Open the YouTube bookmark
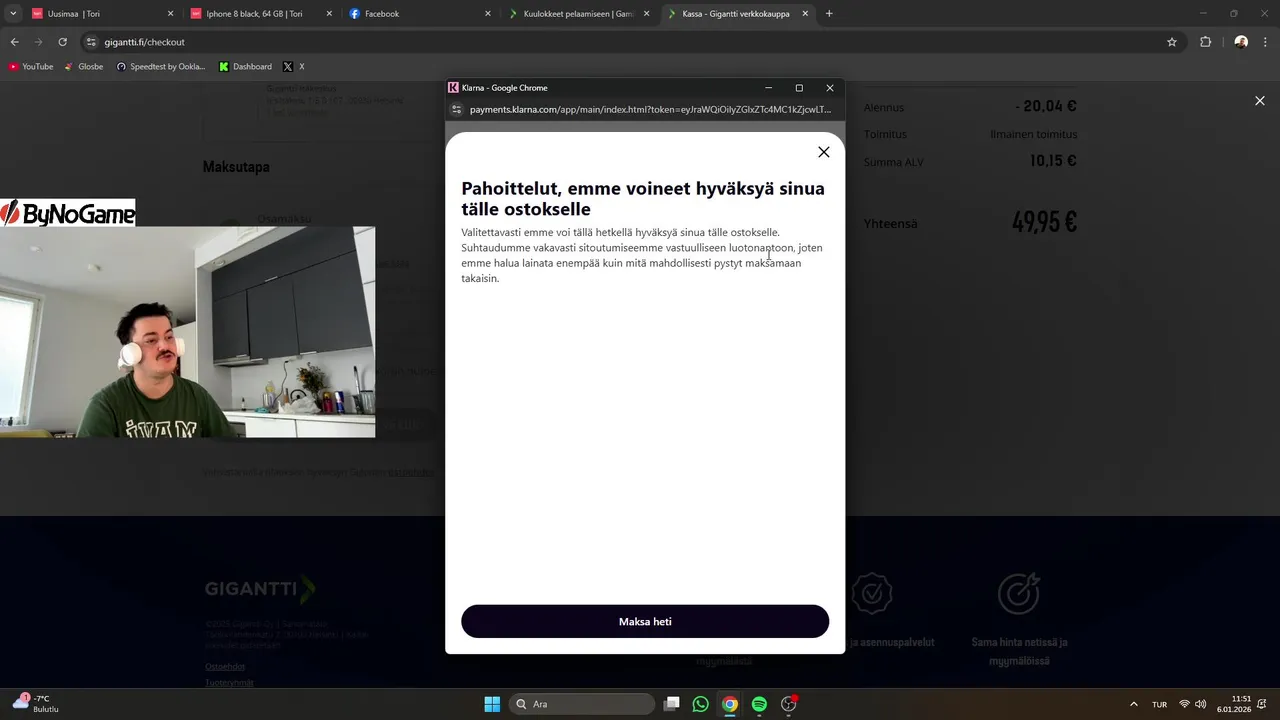The height and width of the screenshot is (720, 1280). [31, 67]
